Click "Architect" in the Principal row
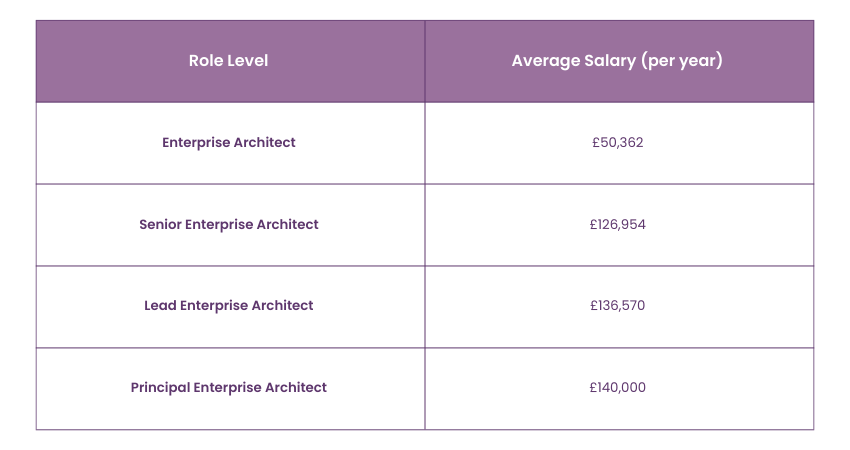Viewport: 850px width, 450px height. pyautogui.click(x=294, y=387)
